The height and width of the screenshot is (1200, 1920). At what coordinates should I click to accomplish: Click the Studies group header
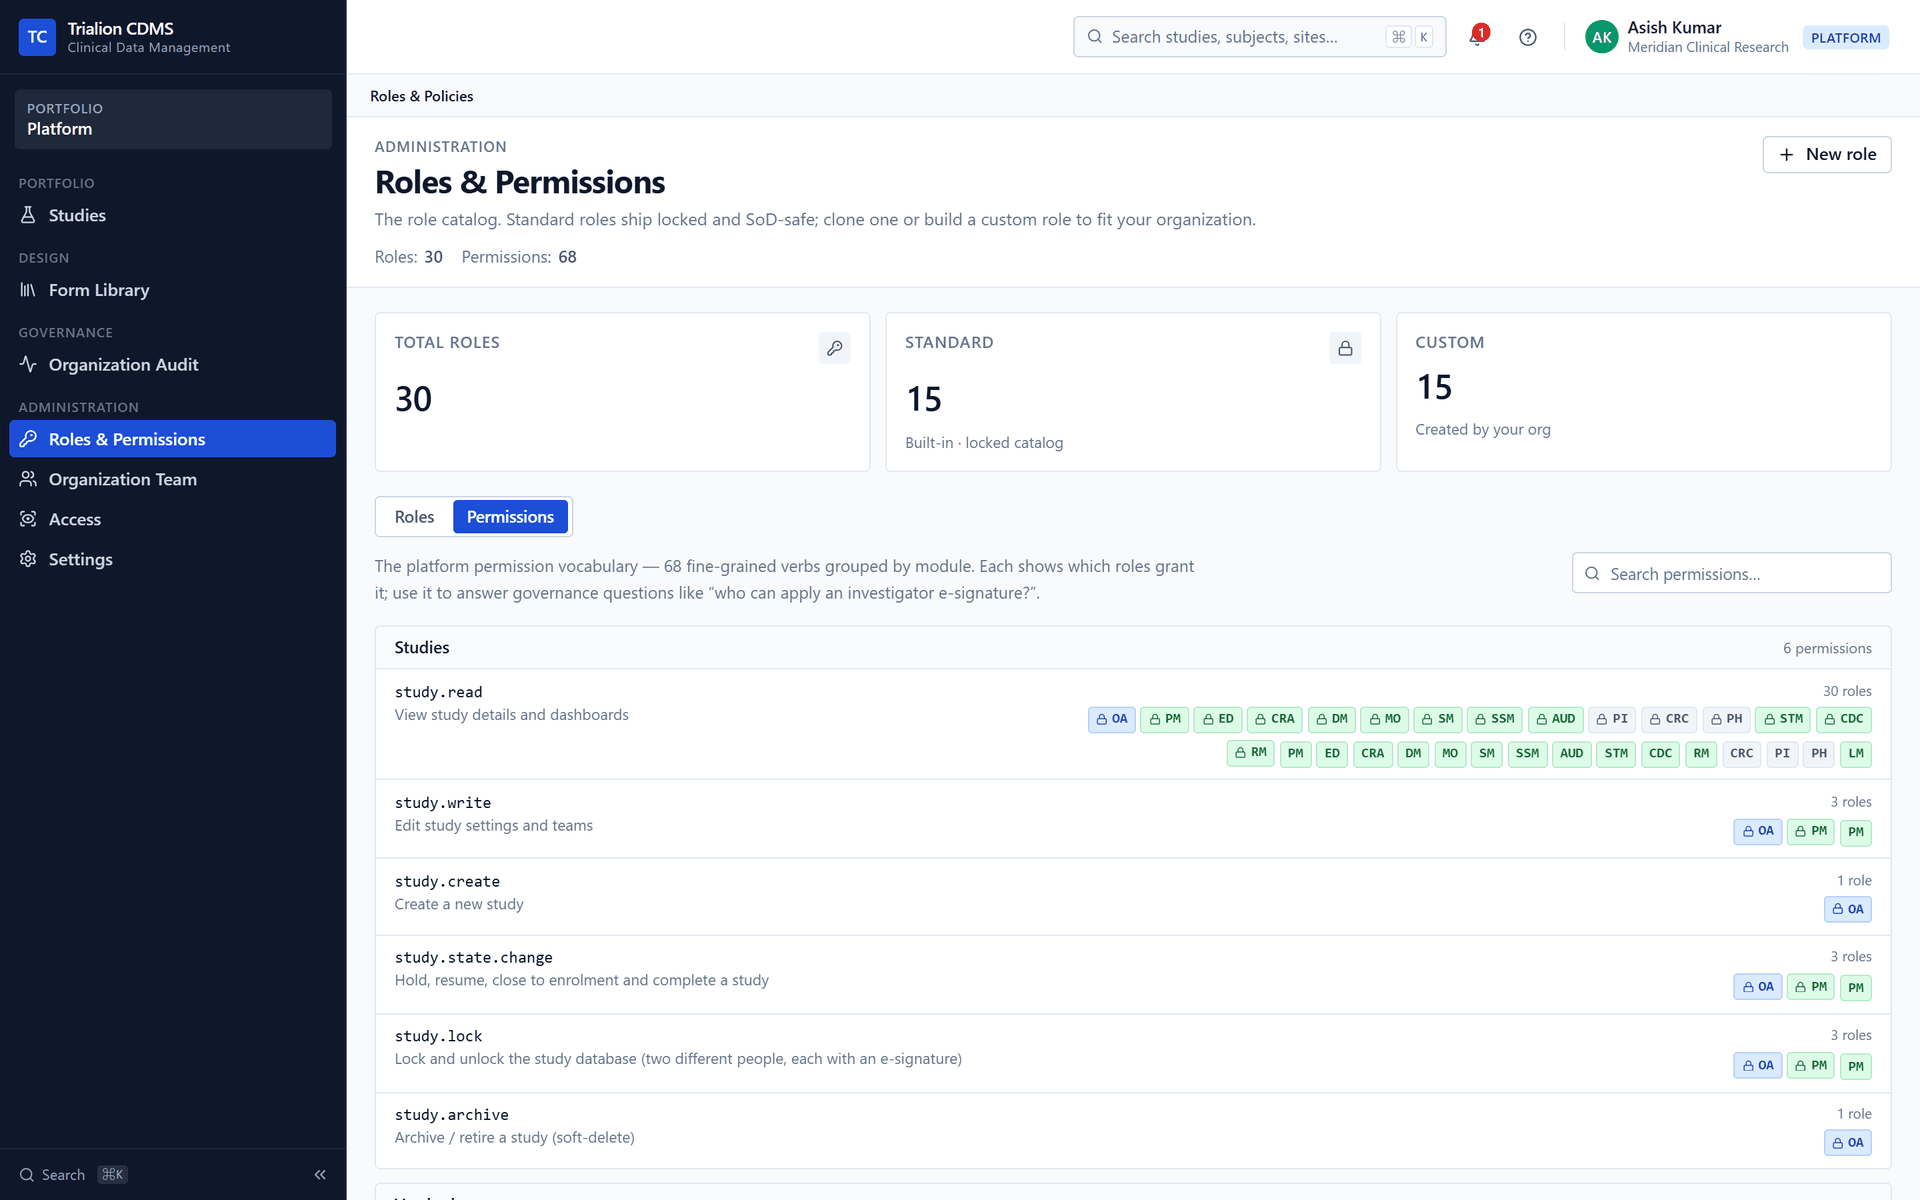(1132, 648)
